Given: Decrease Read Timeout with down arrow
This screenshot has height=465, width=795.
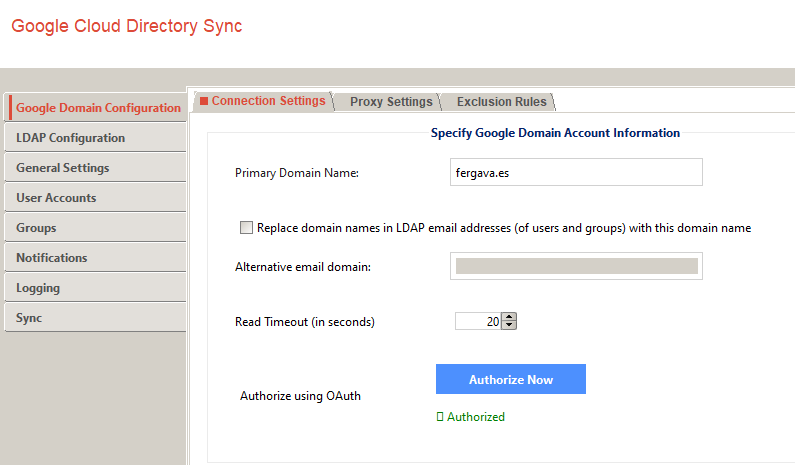Looking at the screenshot, I should (x=509, y=326).
